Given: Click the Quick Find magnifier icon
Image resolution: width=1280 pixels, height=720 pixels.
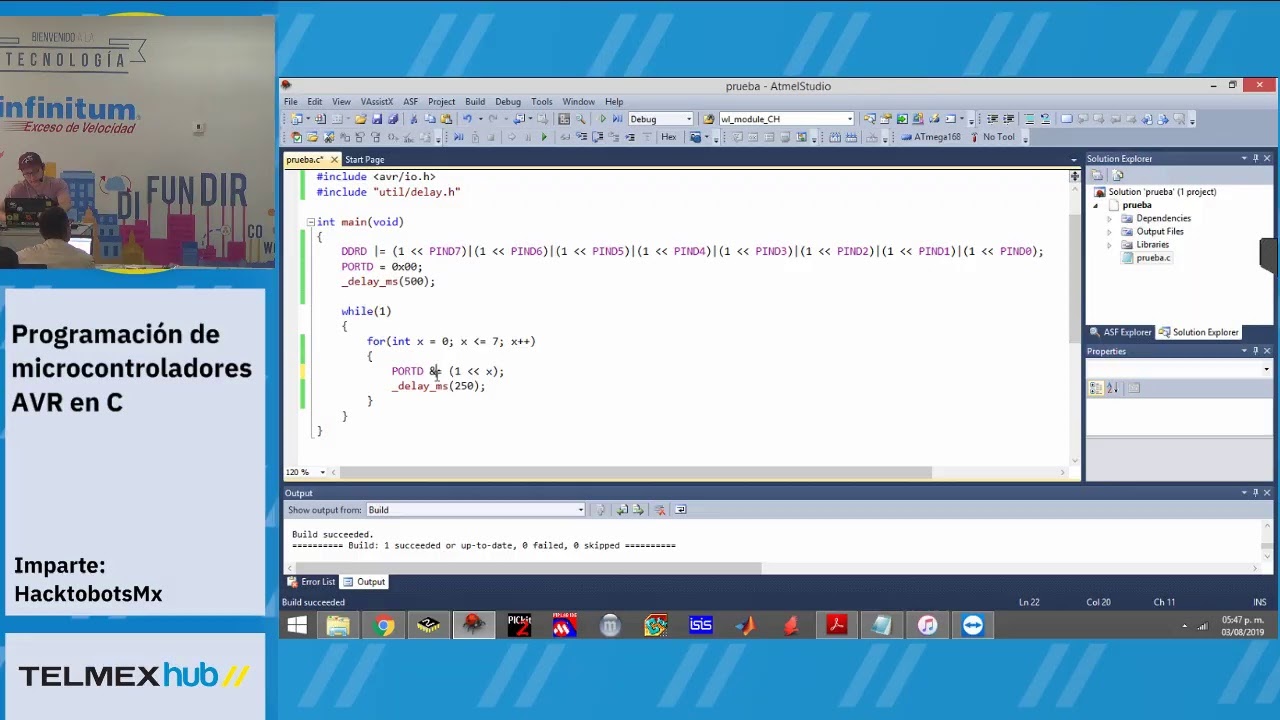Looking at the screenshot, I should (580, 119).
